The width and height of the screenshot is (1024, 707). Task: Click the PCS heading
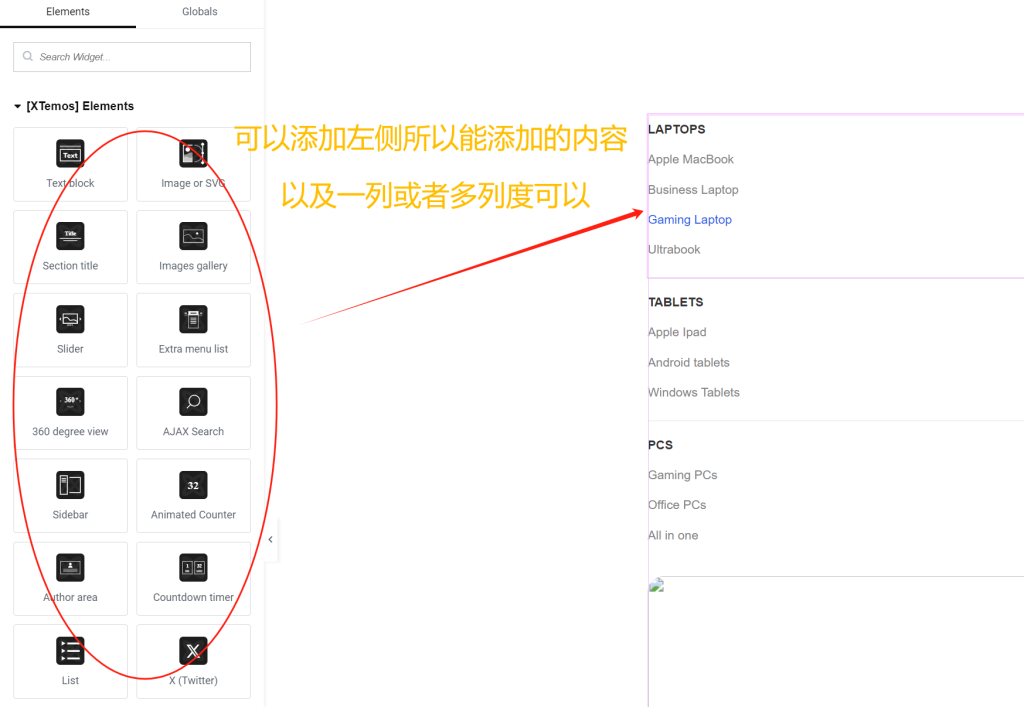(x=660, y=445)
